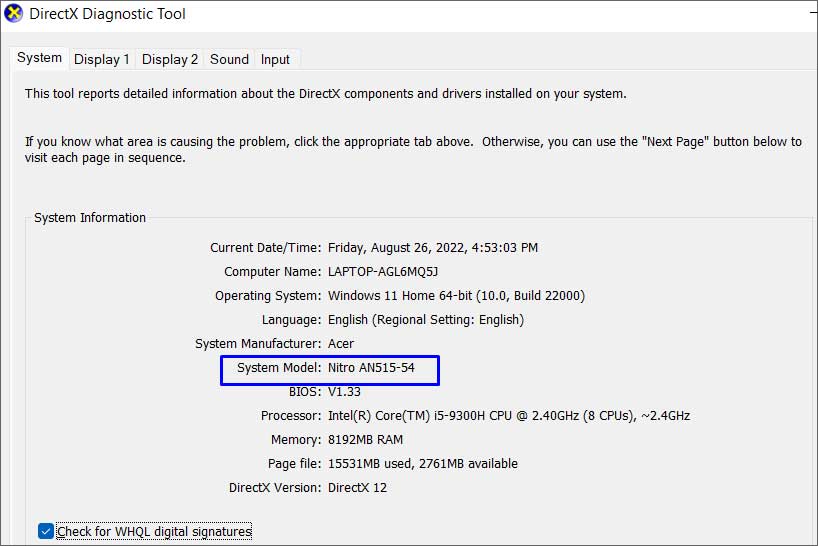Click the memory value 8192MB RAM
This screenshot has height=546, width=818.
[x=365, y=440]
